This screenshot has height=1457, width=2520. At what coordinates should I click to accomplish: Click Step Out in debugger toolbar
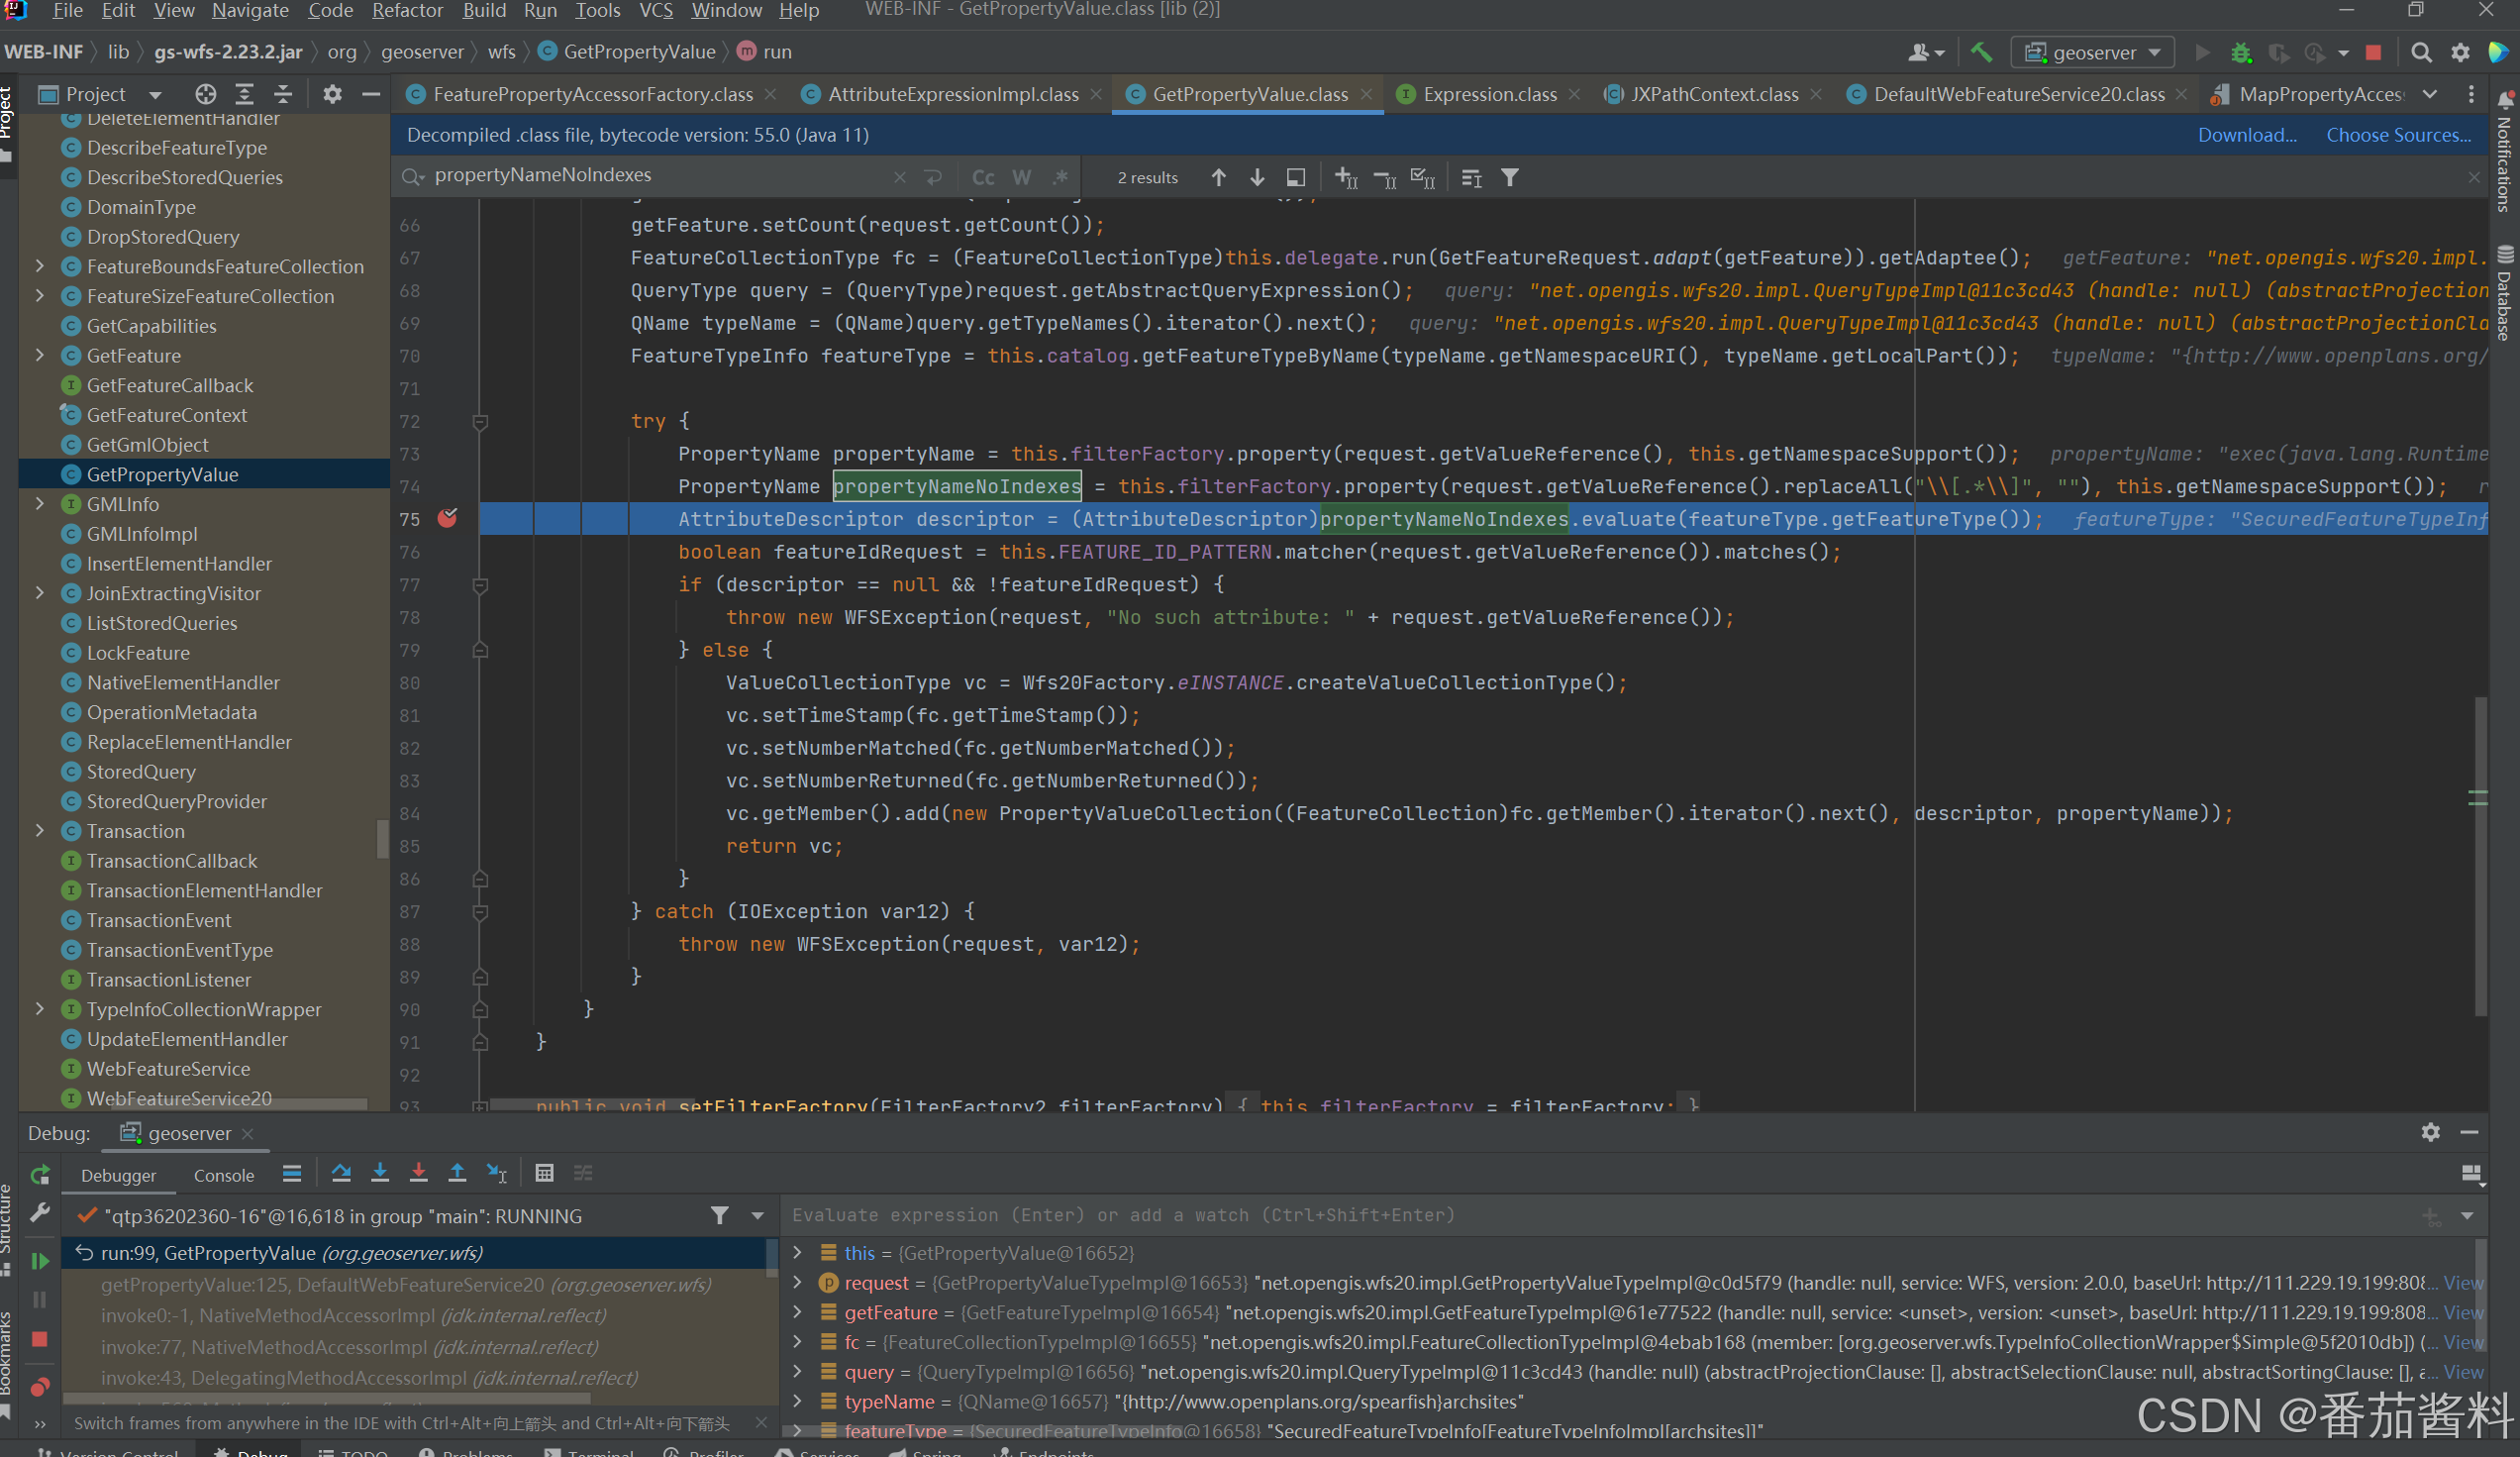tap(457, 1173)
